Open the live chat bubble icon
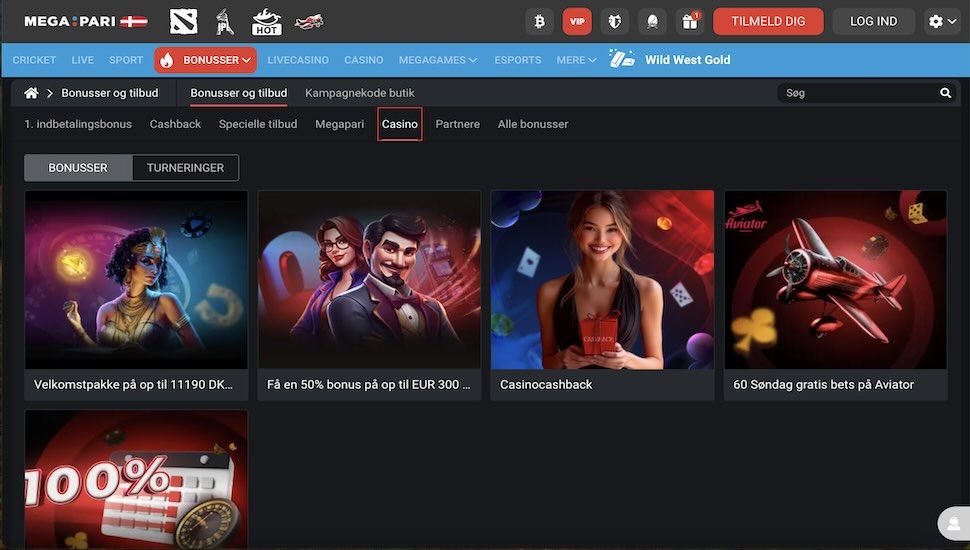The height and width of the screenshot is (550, 970). pyautogui.click(x=954, y=523)
